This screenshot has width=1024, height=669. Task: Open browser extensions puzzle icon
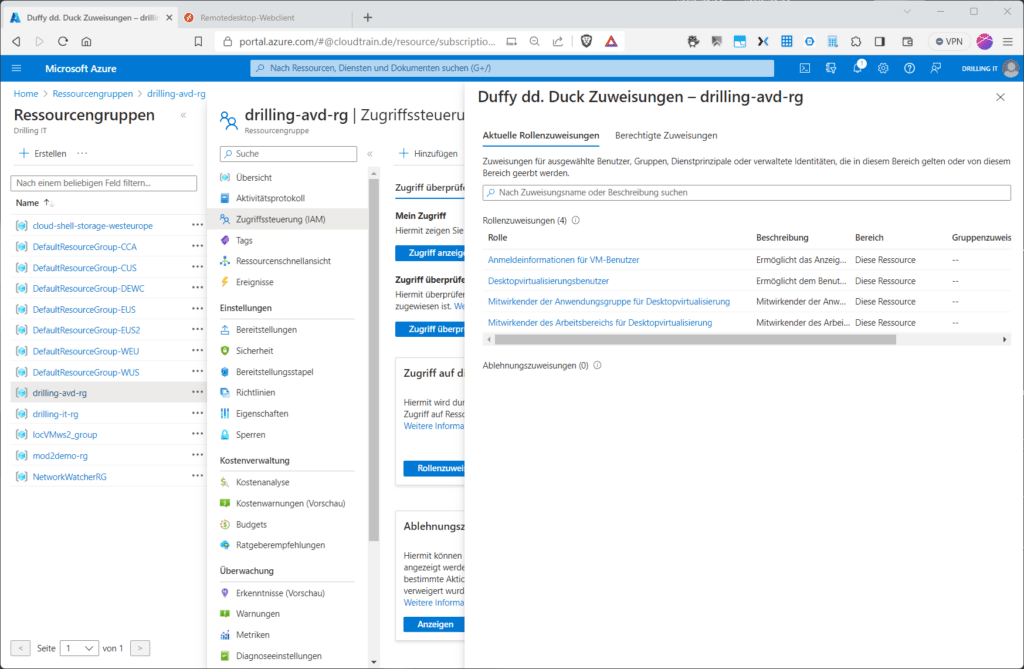(856, 41)
